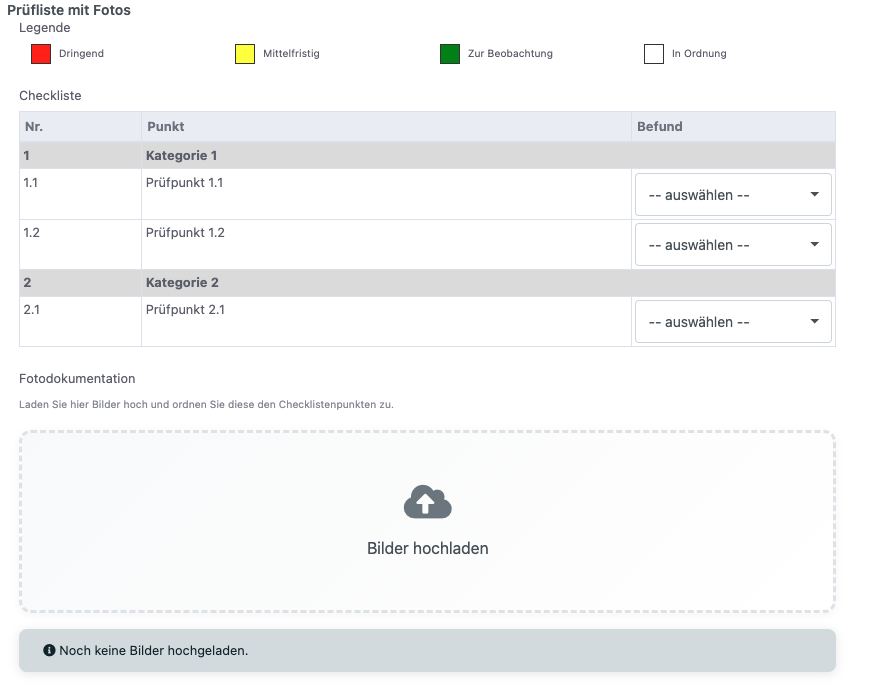Image resolution: width=877 pixels, height=686 pixels.
Task: Click the 'Bilder hochladen' upload label
Action: 427,548
